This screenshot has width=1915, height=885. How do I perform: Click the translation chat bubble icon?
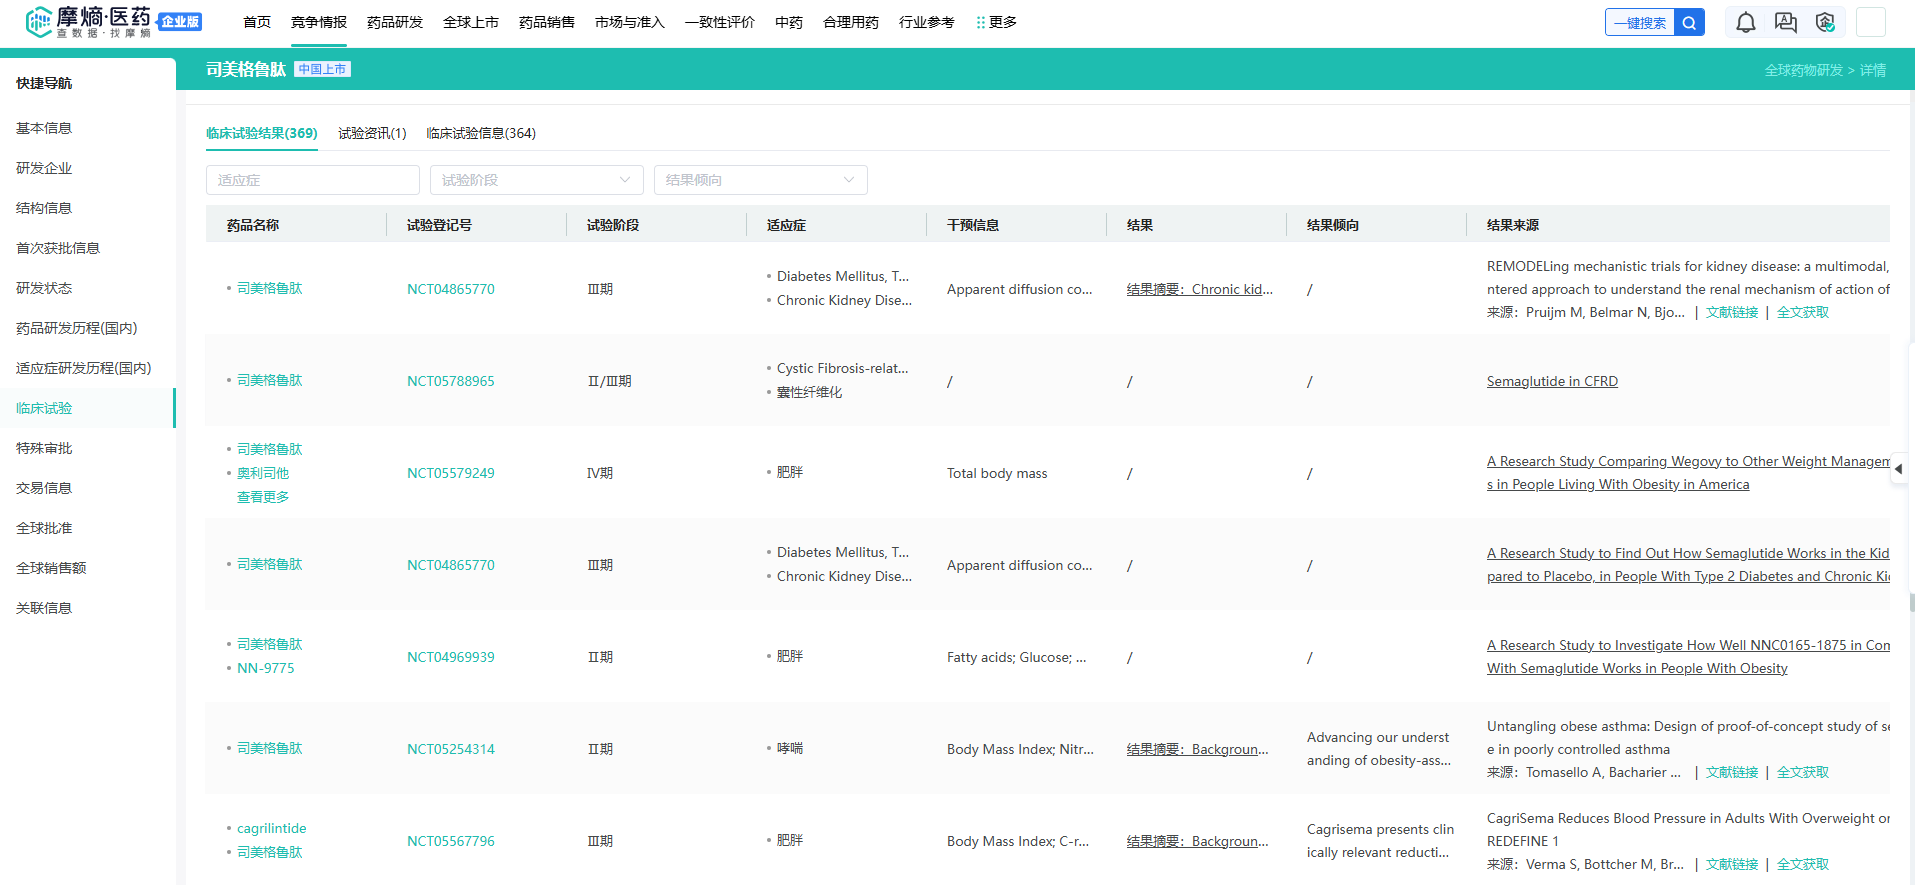[1785, 22]
